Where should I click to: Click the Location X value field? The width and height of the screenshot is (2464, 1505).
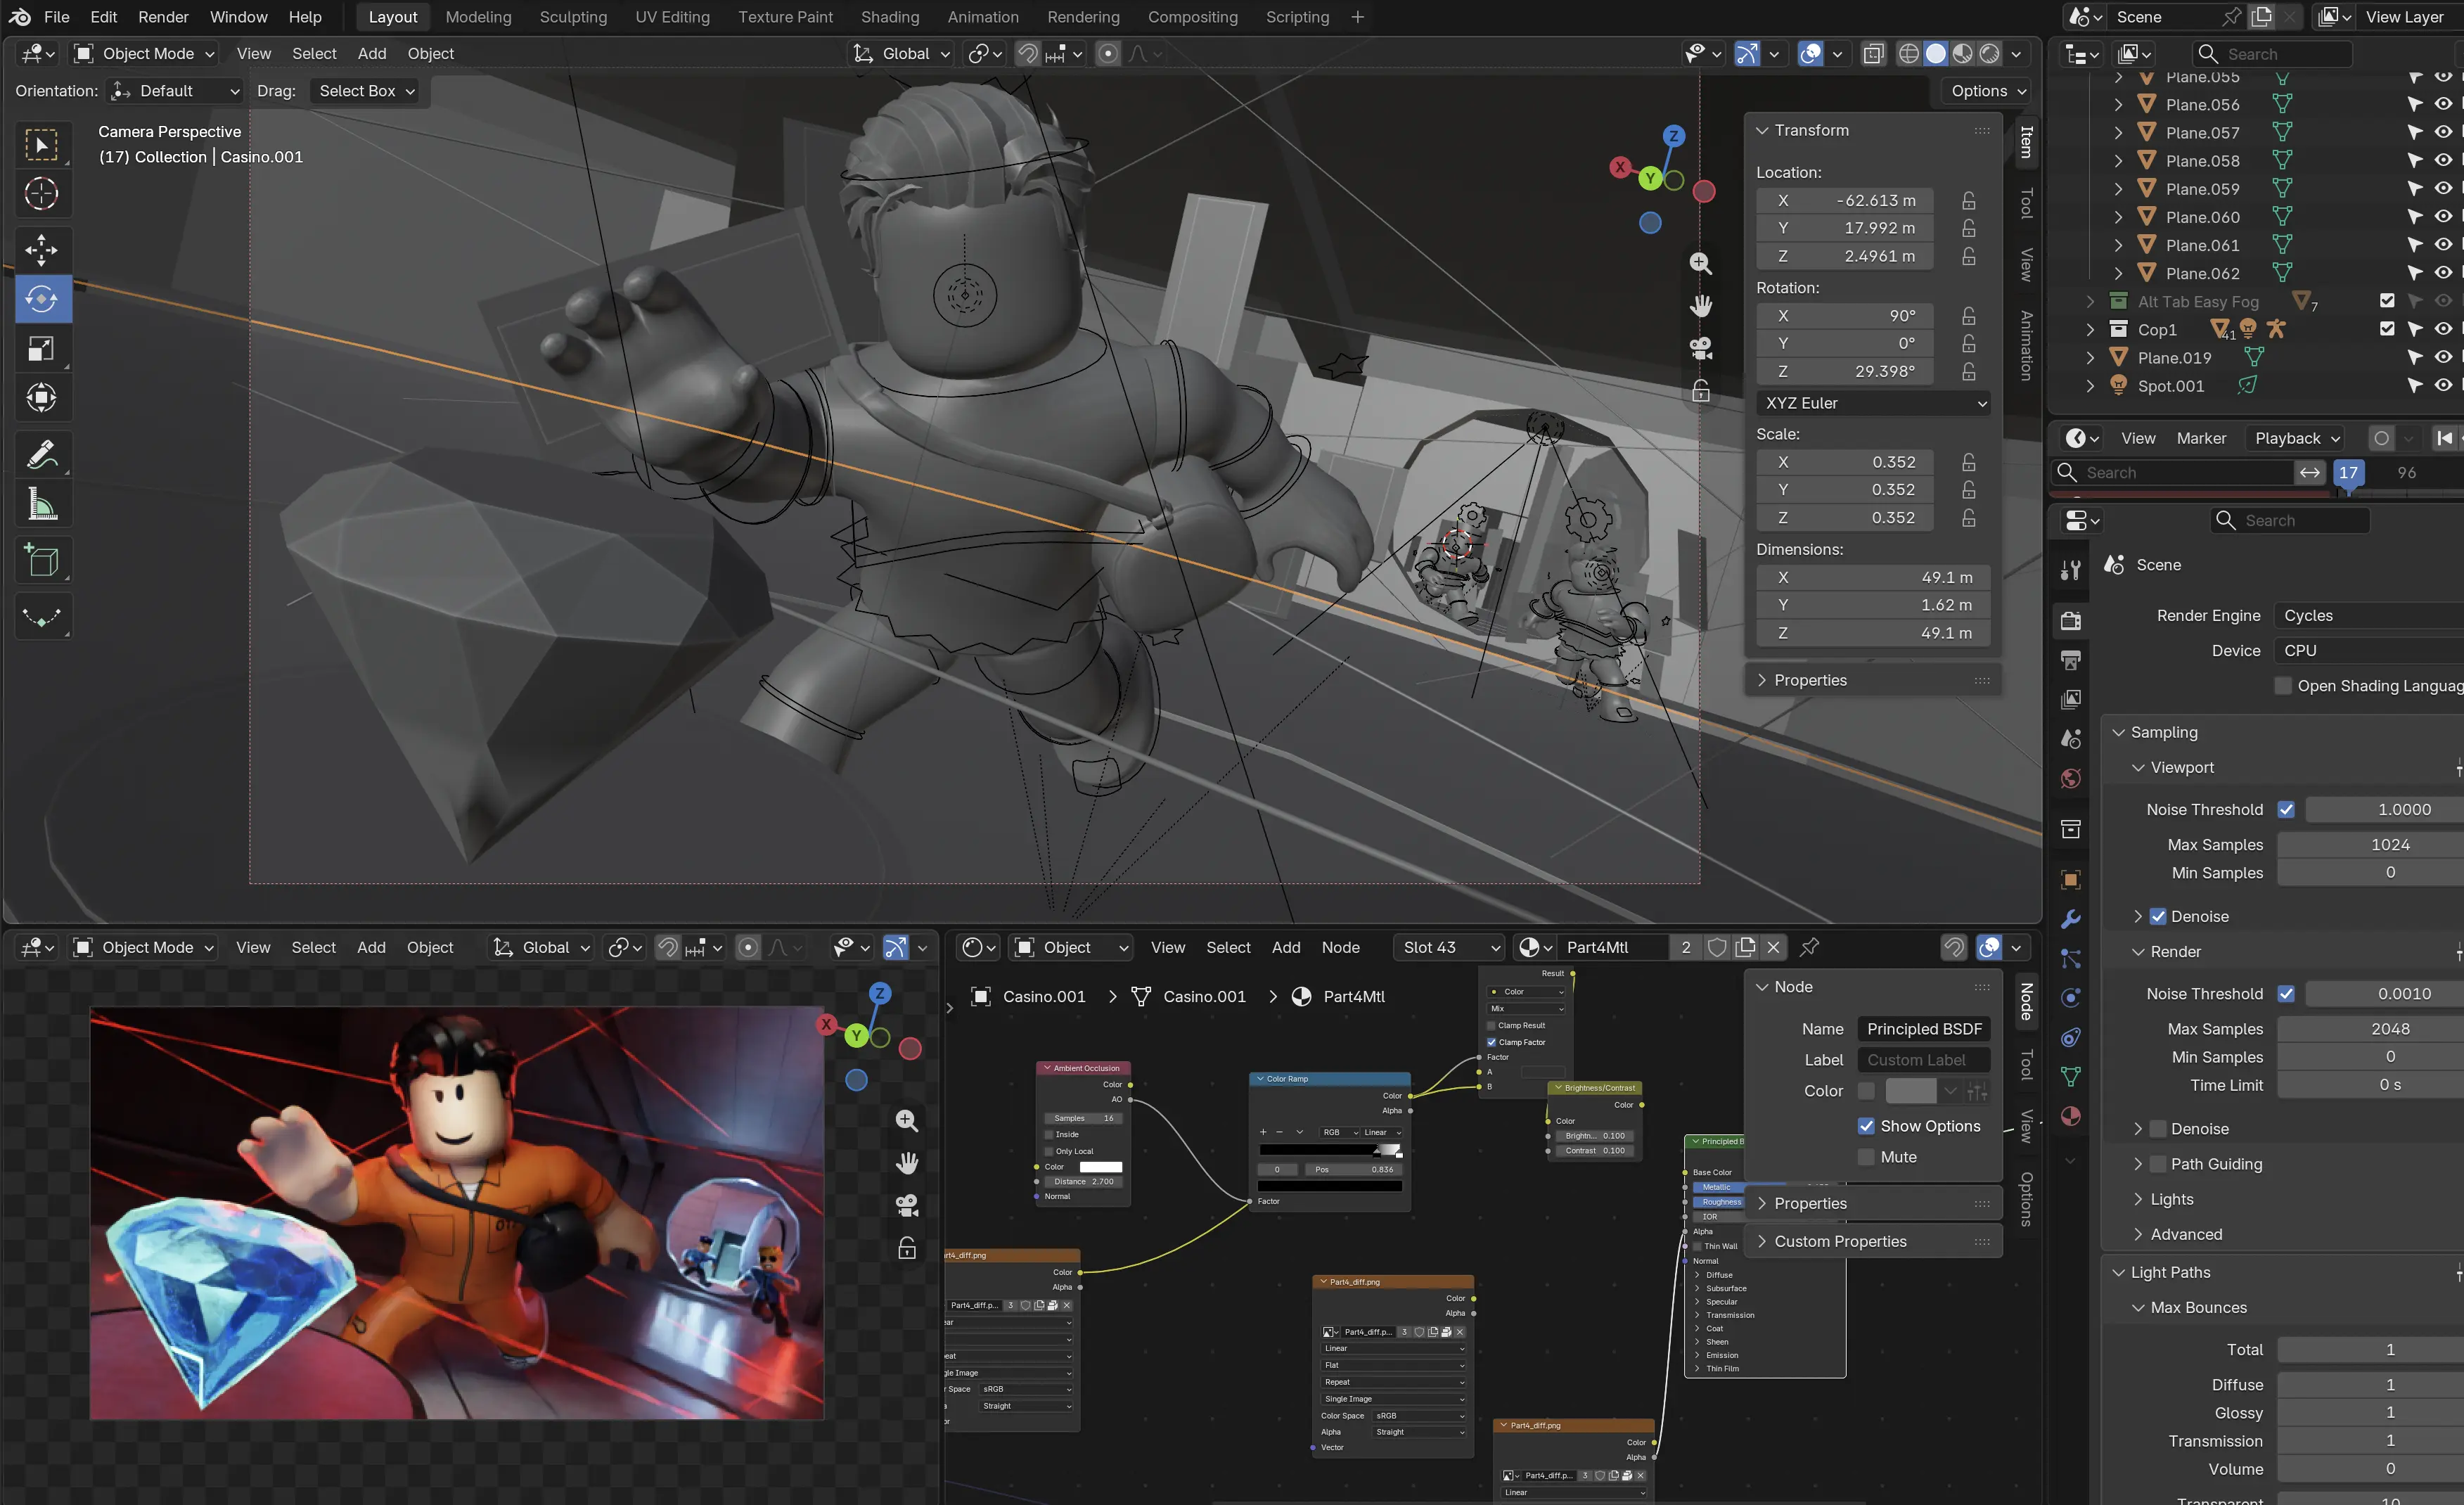click(x=1844, y=201)
